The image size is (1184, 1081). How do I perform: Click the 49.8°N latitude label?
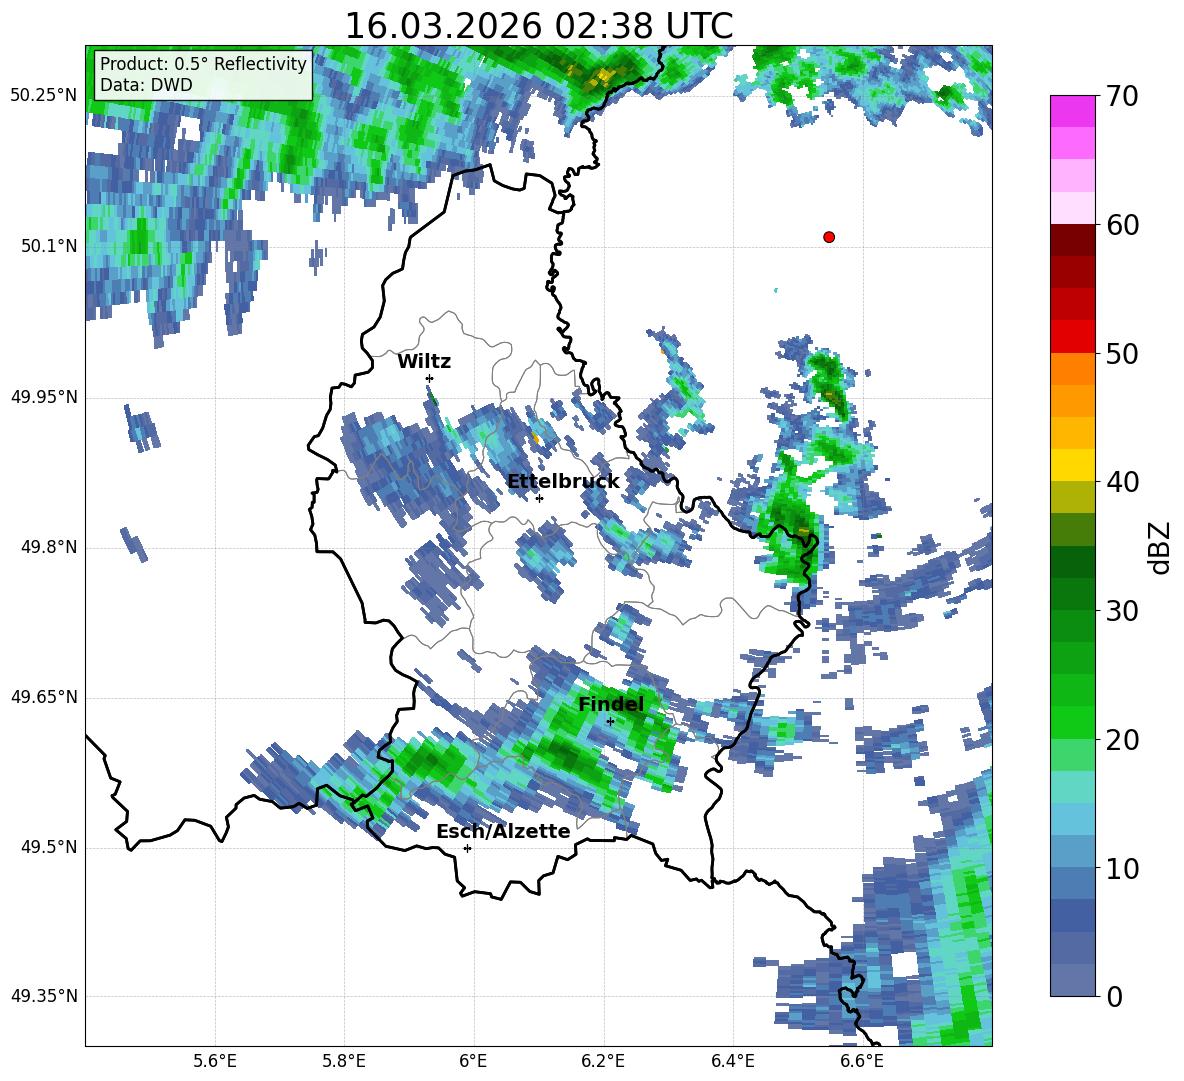click(x=48, y=547)
